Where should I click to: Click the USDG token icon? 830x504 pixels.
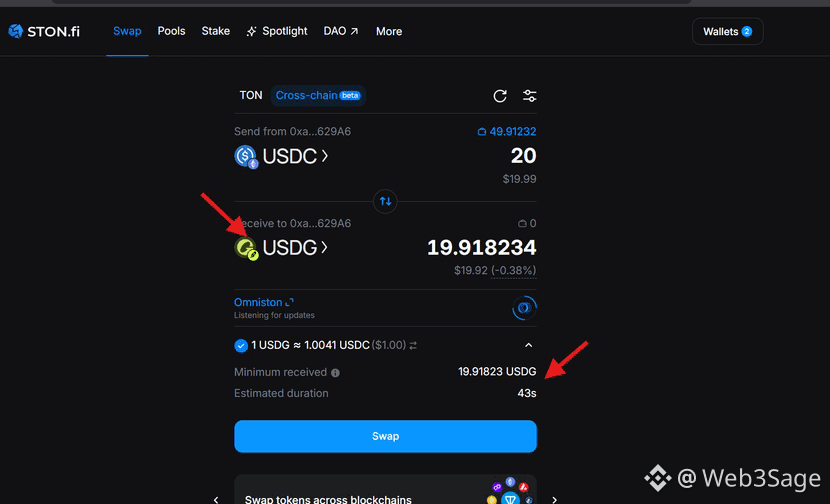coord(246,248)
